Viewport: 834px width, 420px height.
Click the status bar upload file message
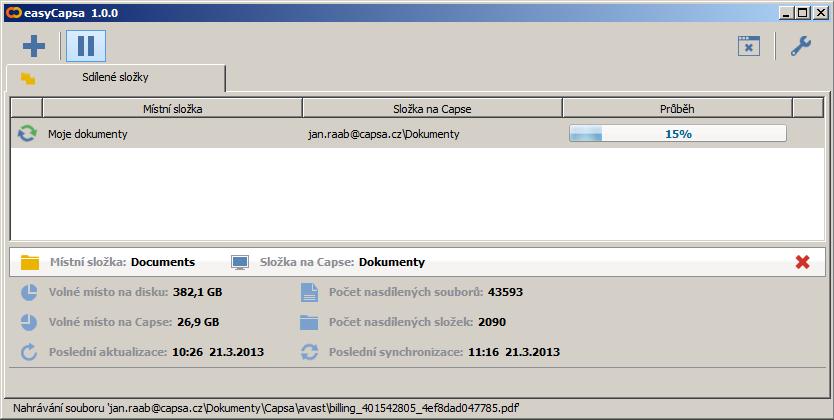pos(266,408)
